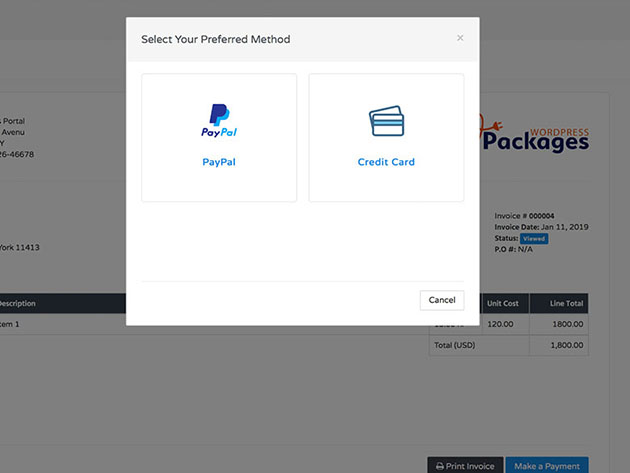Click the credit card icon
This screenshot has height=473, width=630.
pos(386,120)
